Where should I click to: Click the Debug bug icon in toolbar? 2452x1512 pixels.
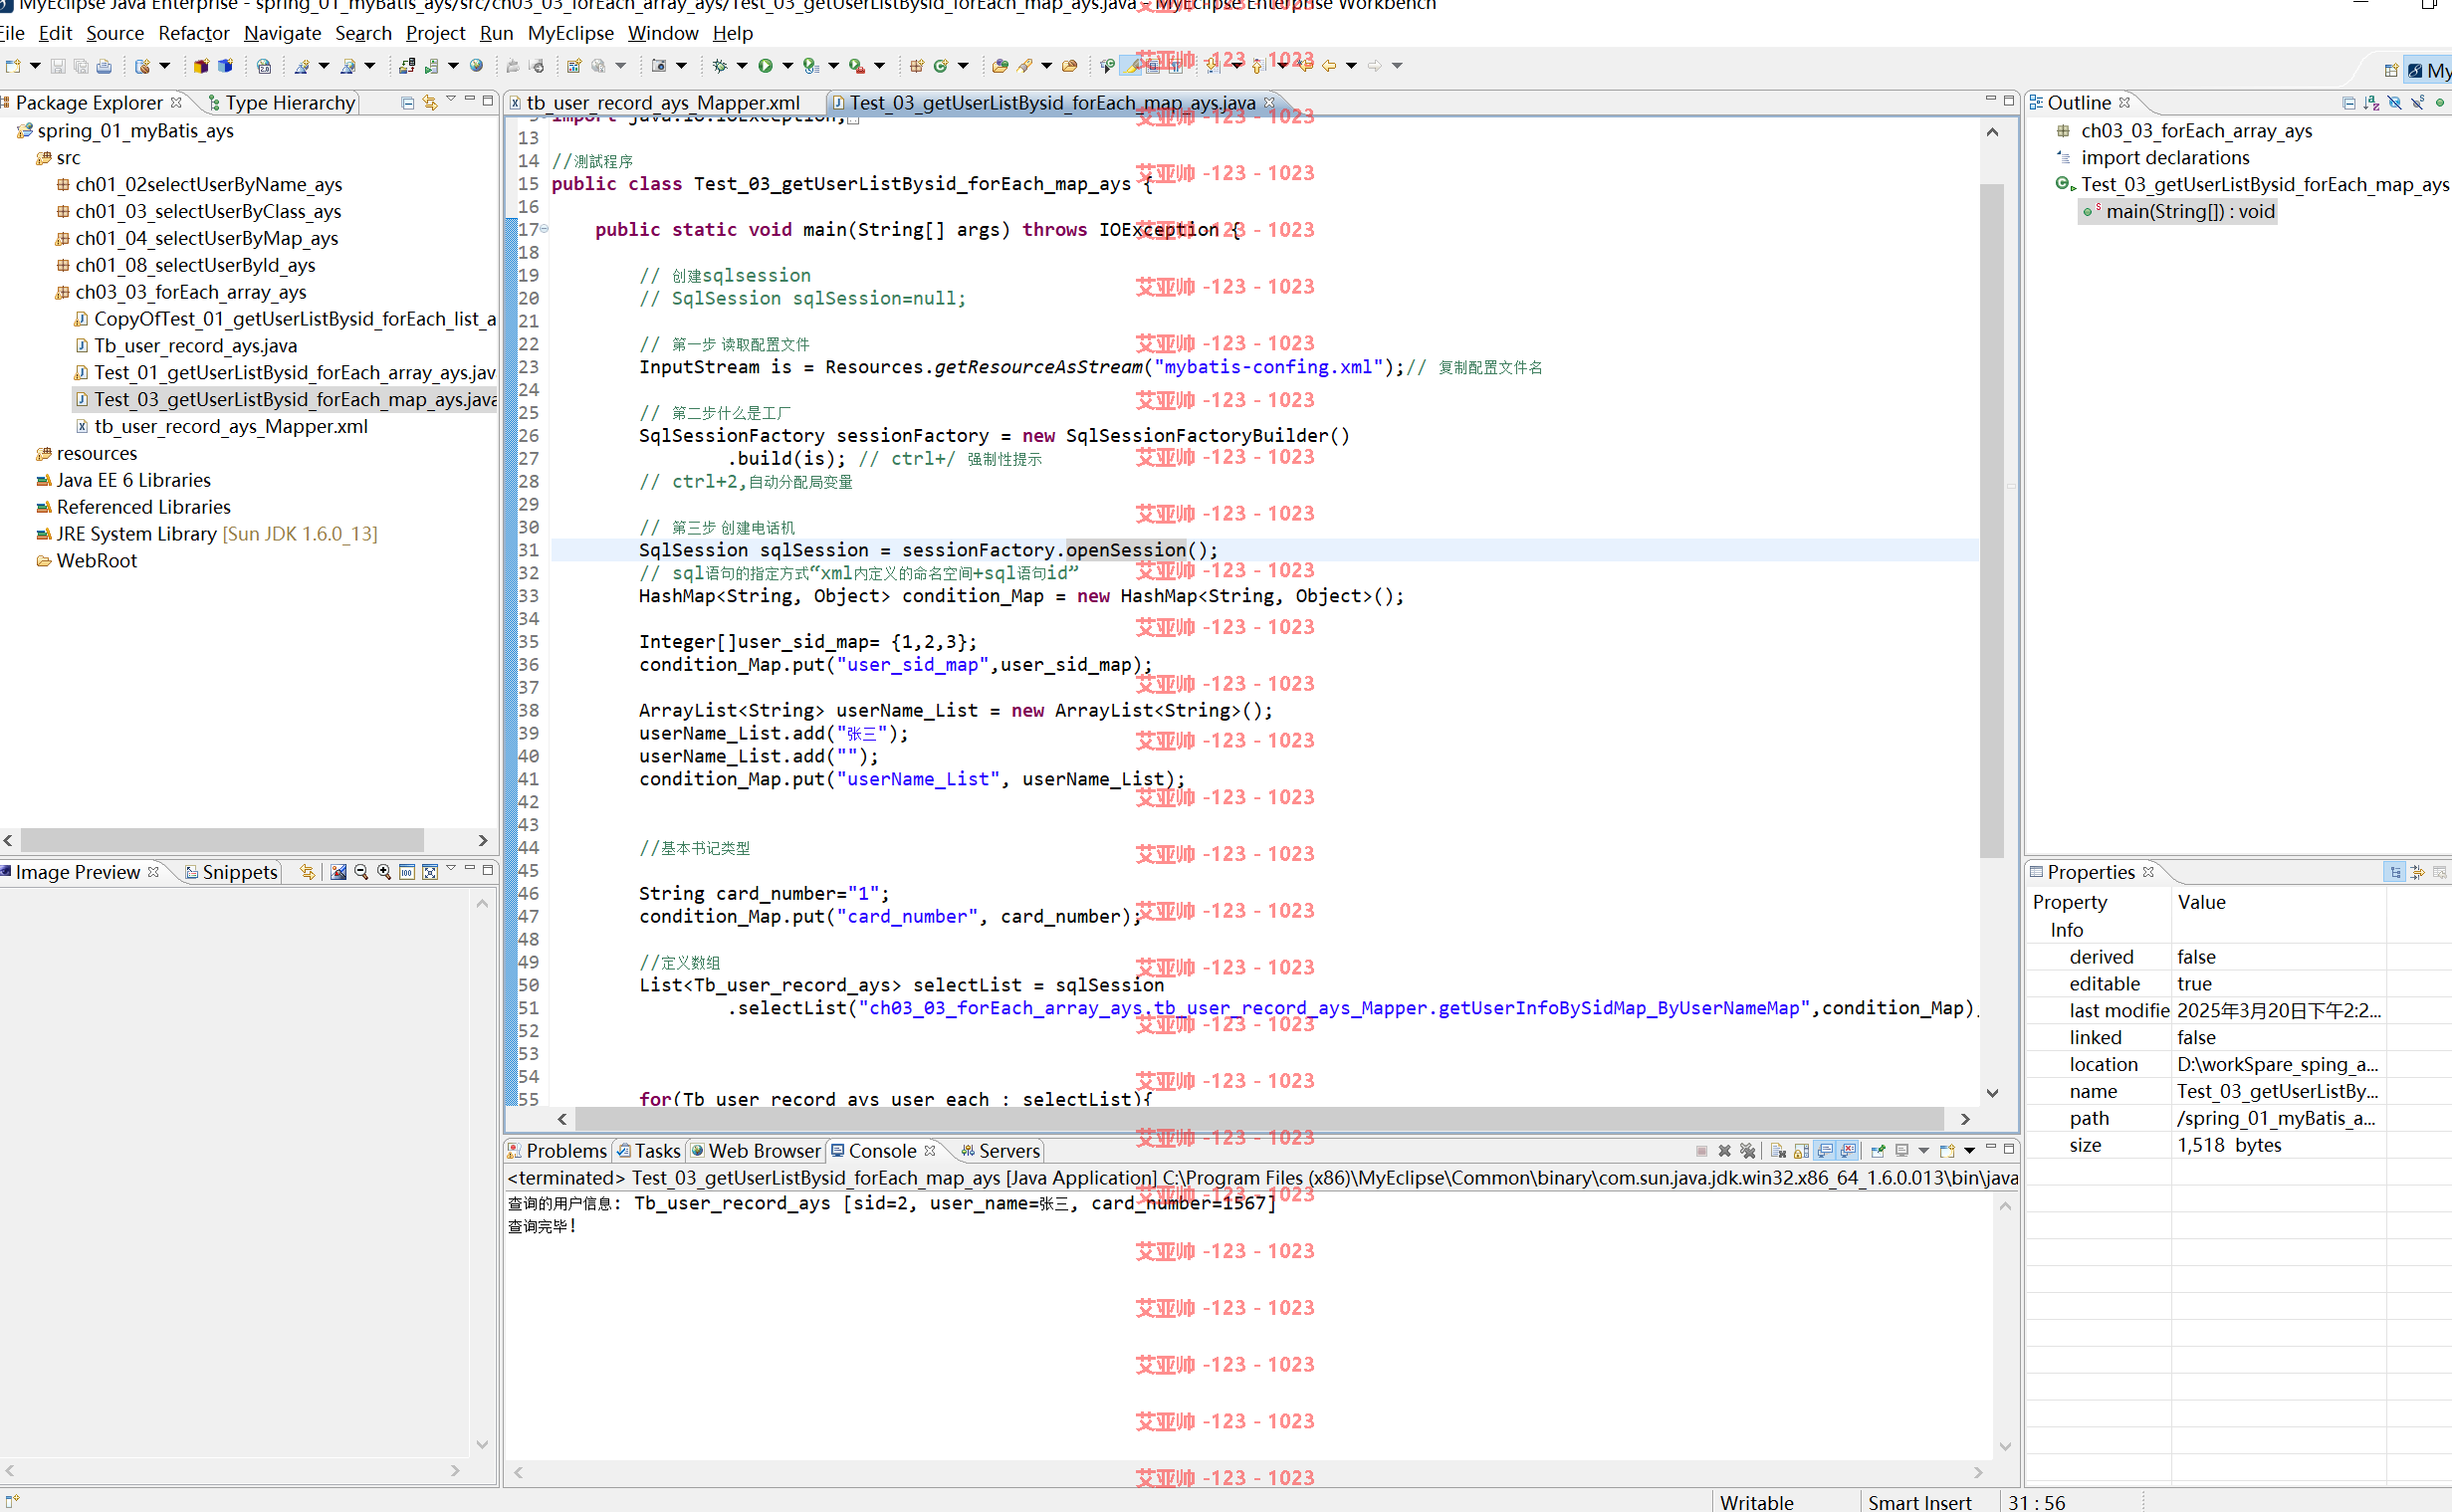click(x=720, y=66)
